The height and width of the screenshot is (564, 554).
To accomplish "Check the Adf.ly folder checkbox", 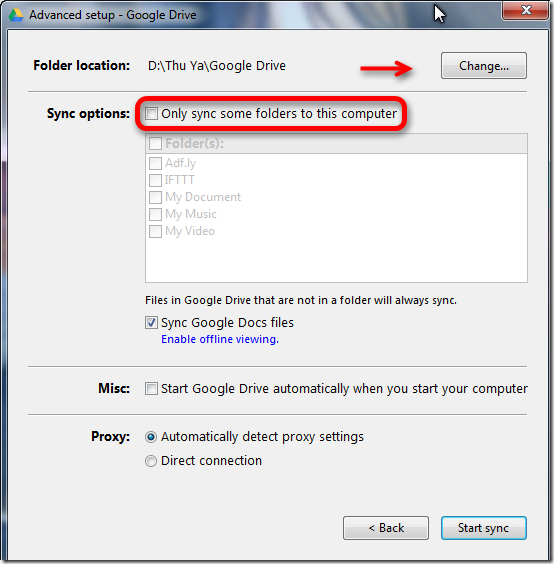I will point(155,163).
